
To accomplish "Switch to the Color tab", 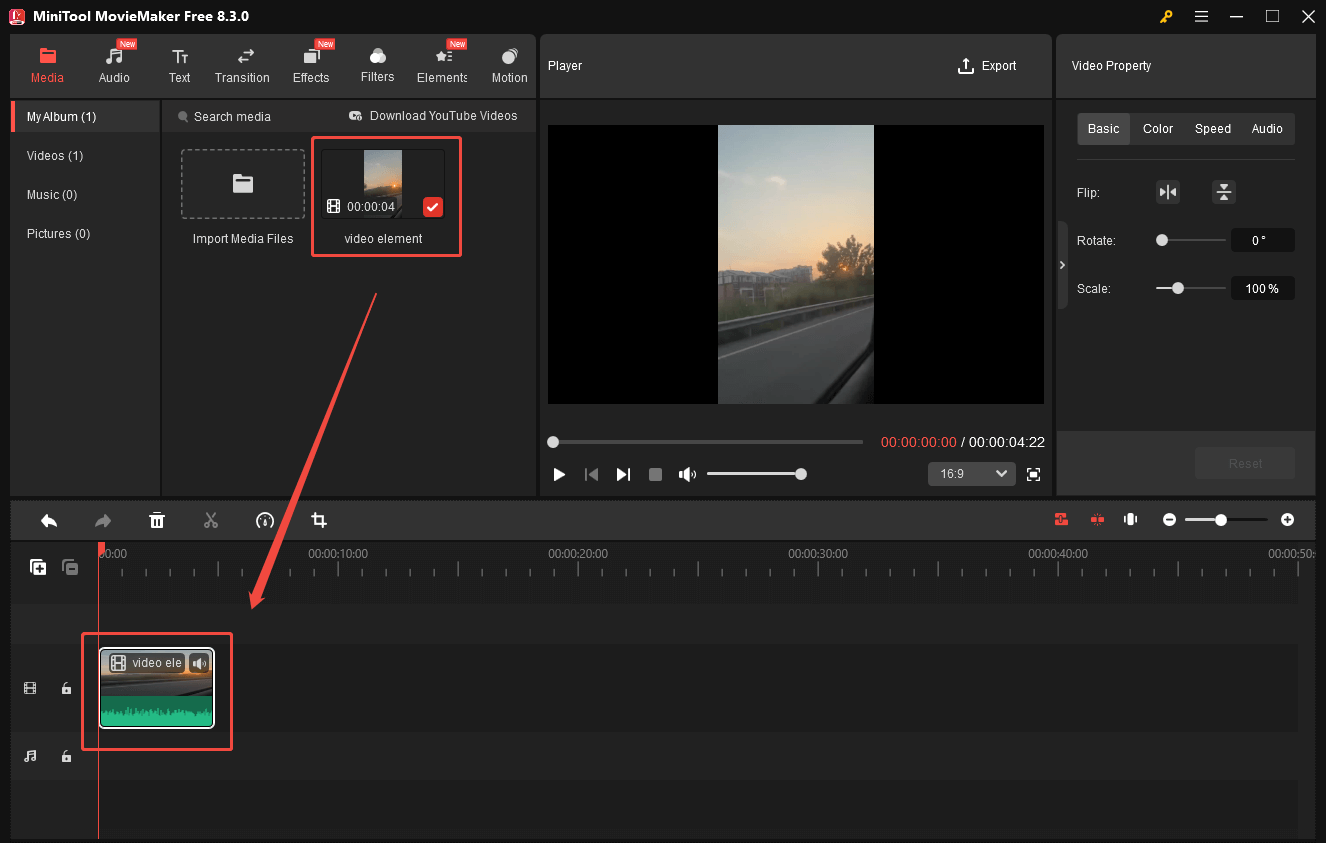I will point(1157,128).
